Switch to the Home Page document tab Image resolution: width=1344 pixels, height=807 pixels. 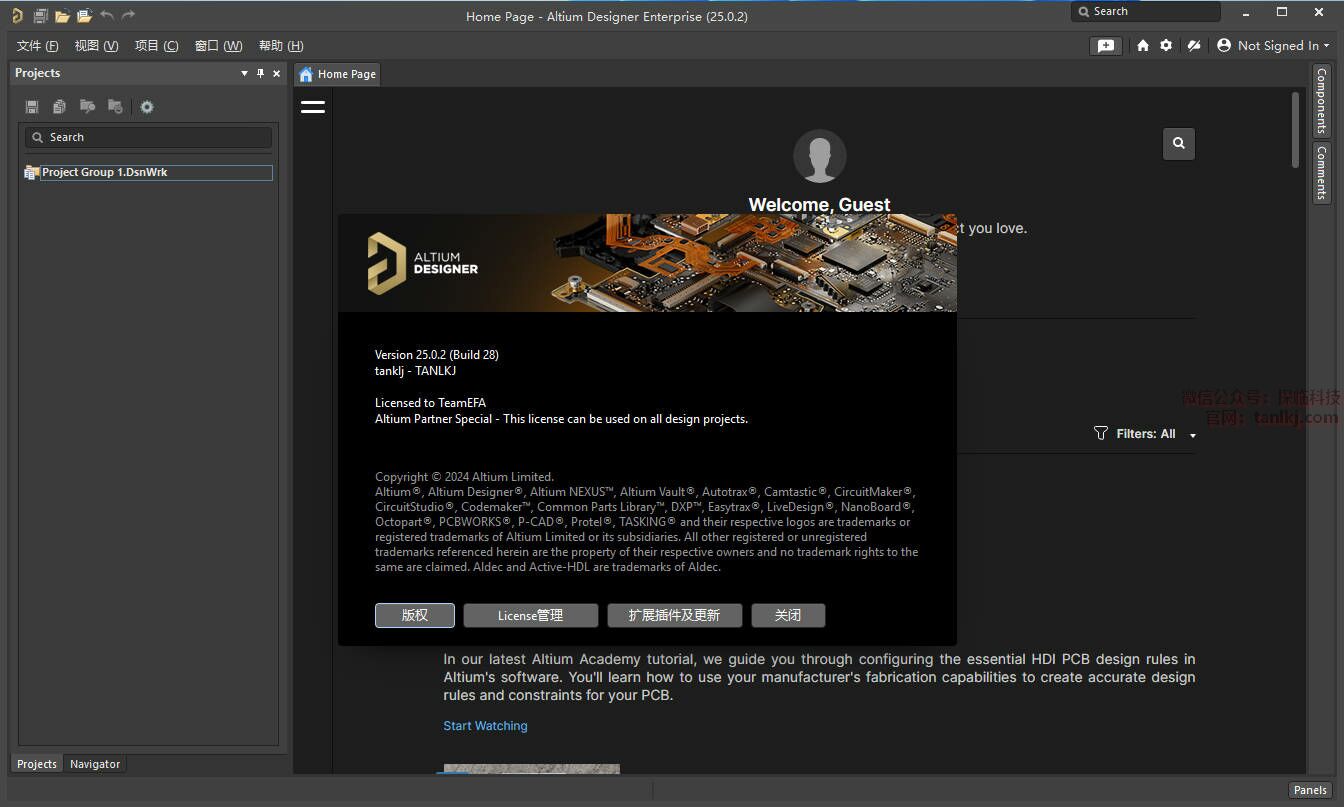click(338, 74)
